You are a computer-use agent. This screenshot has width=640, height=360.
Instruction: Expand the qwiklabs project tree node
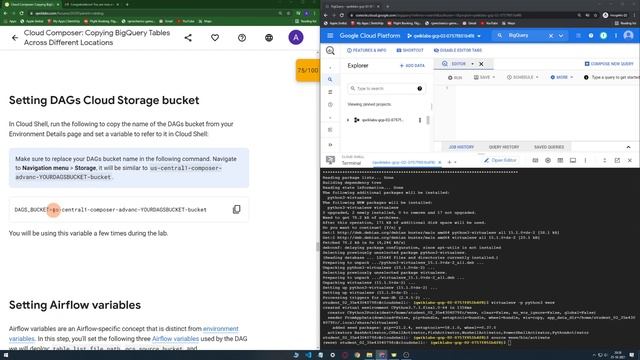[348, 120]
